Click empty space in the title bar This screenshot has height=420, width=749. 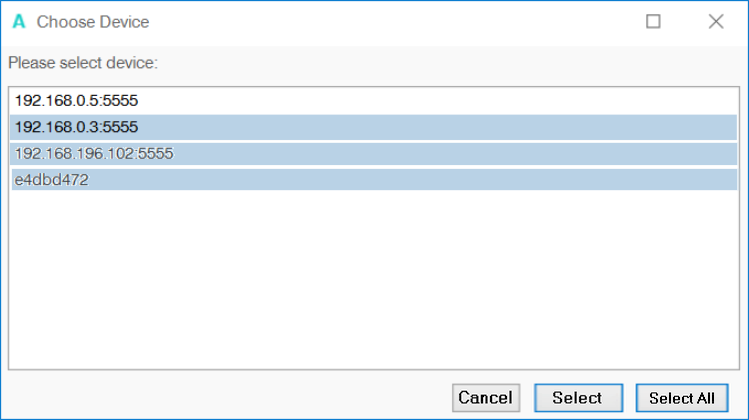coord(400,21)
